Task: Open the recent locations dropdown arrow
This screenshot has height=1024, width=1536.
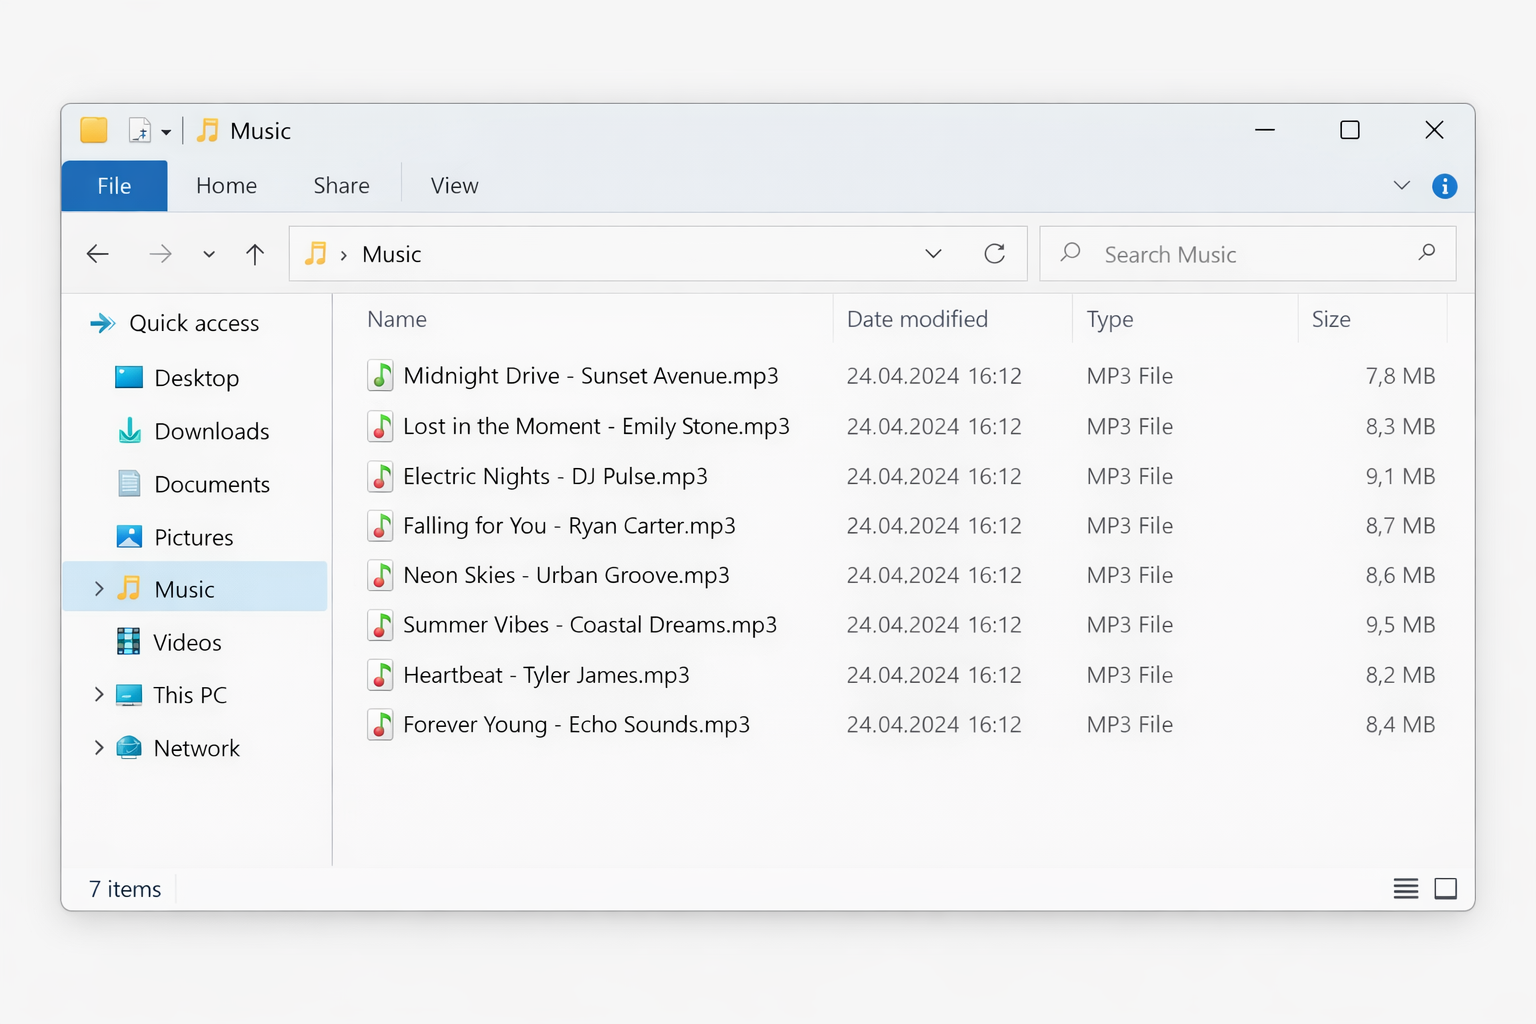Action: 209,254
